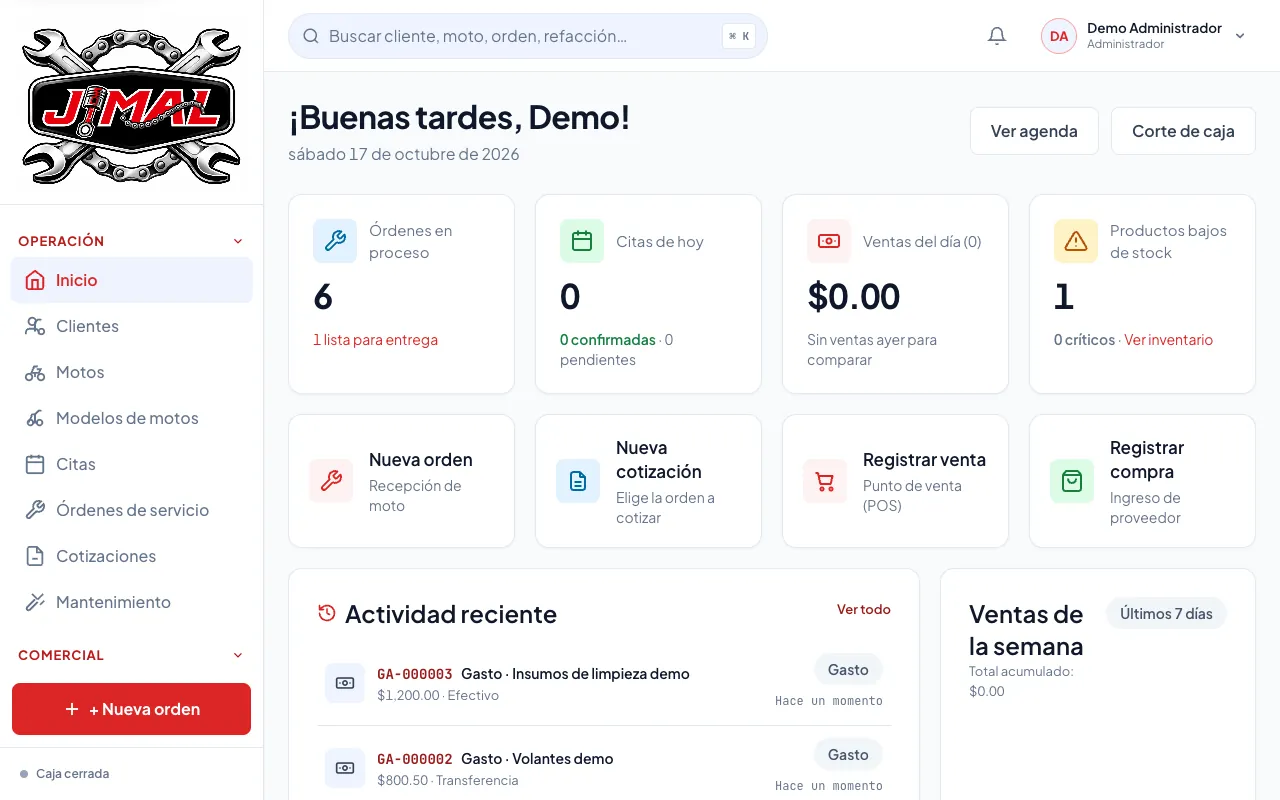
Task: Click the history icon beside Actividad reciente
Action: tap(326, 613)
